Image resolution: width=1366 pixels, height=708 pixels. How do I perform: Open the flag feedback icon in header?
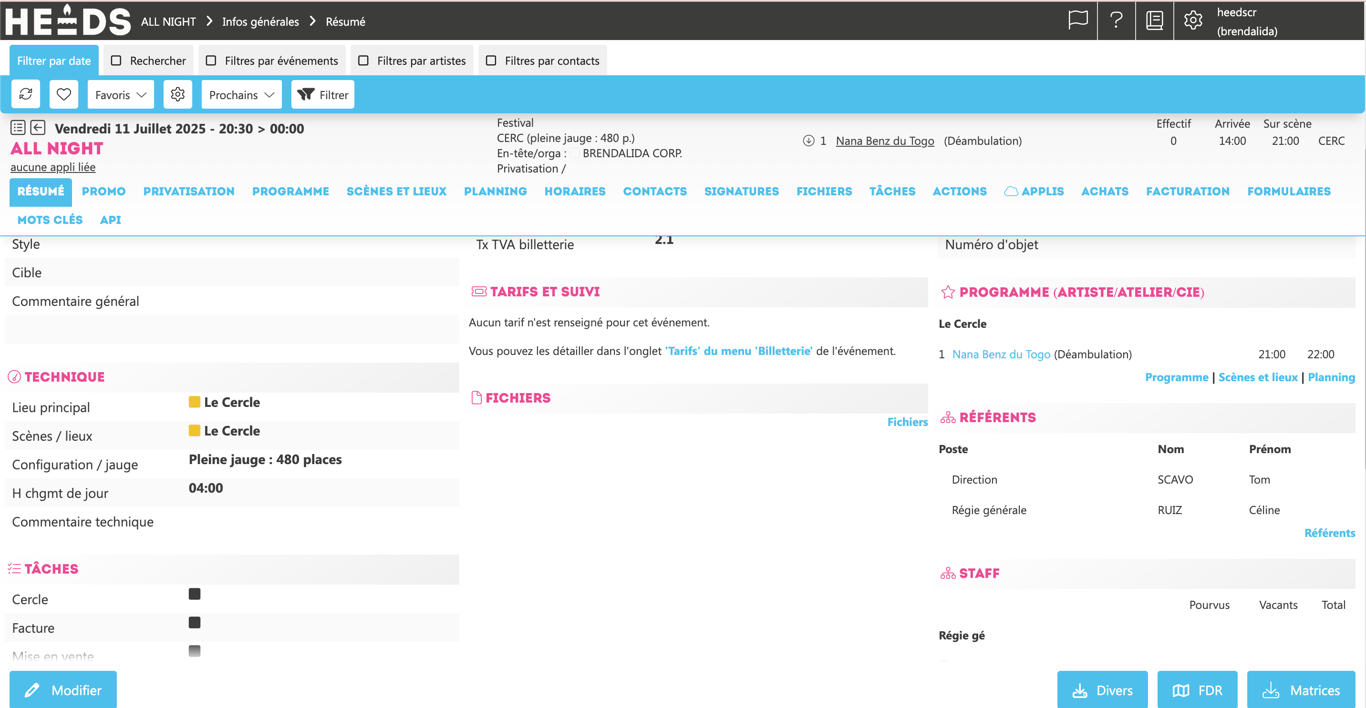tap(1078, 20)
